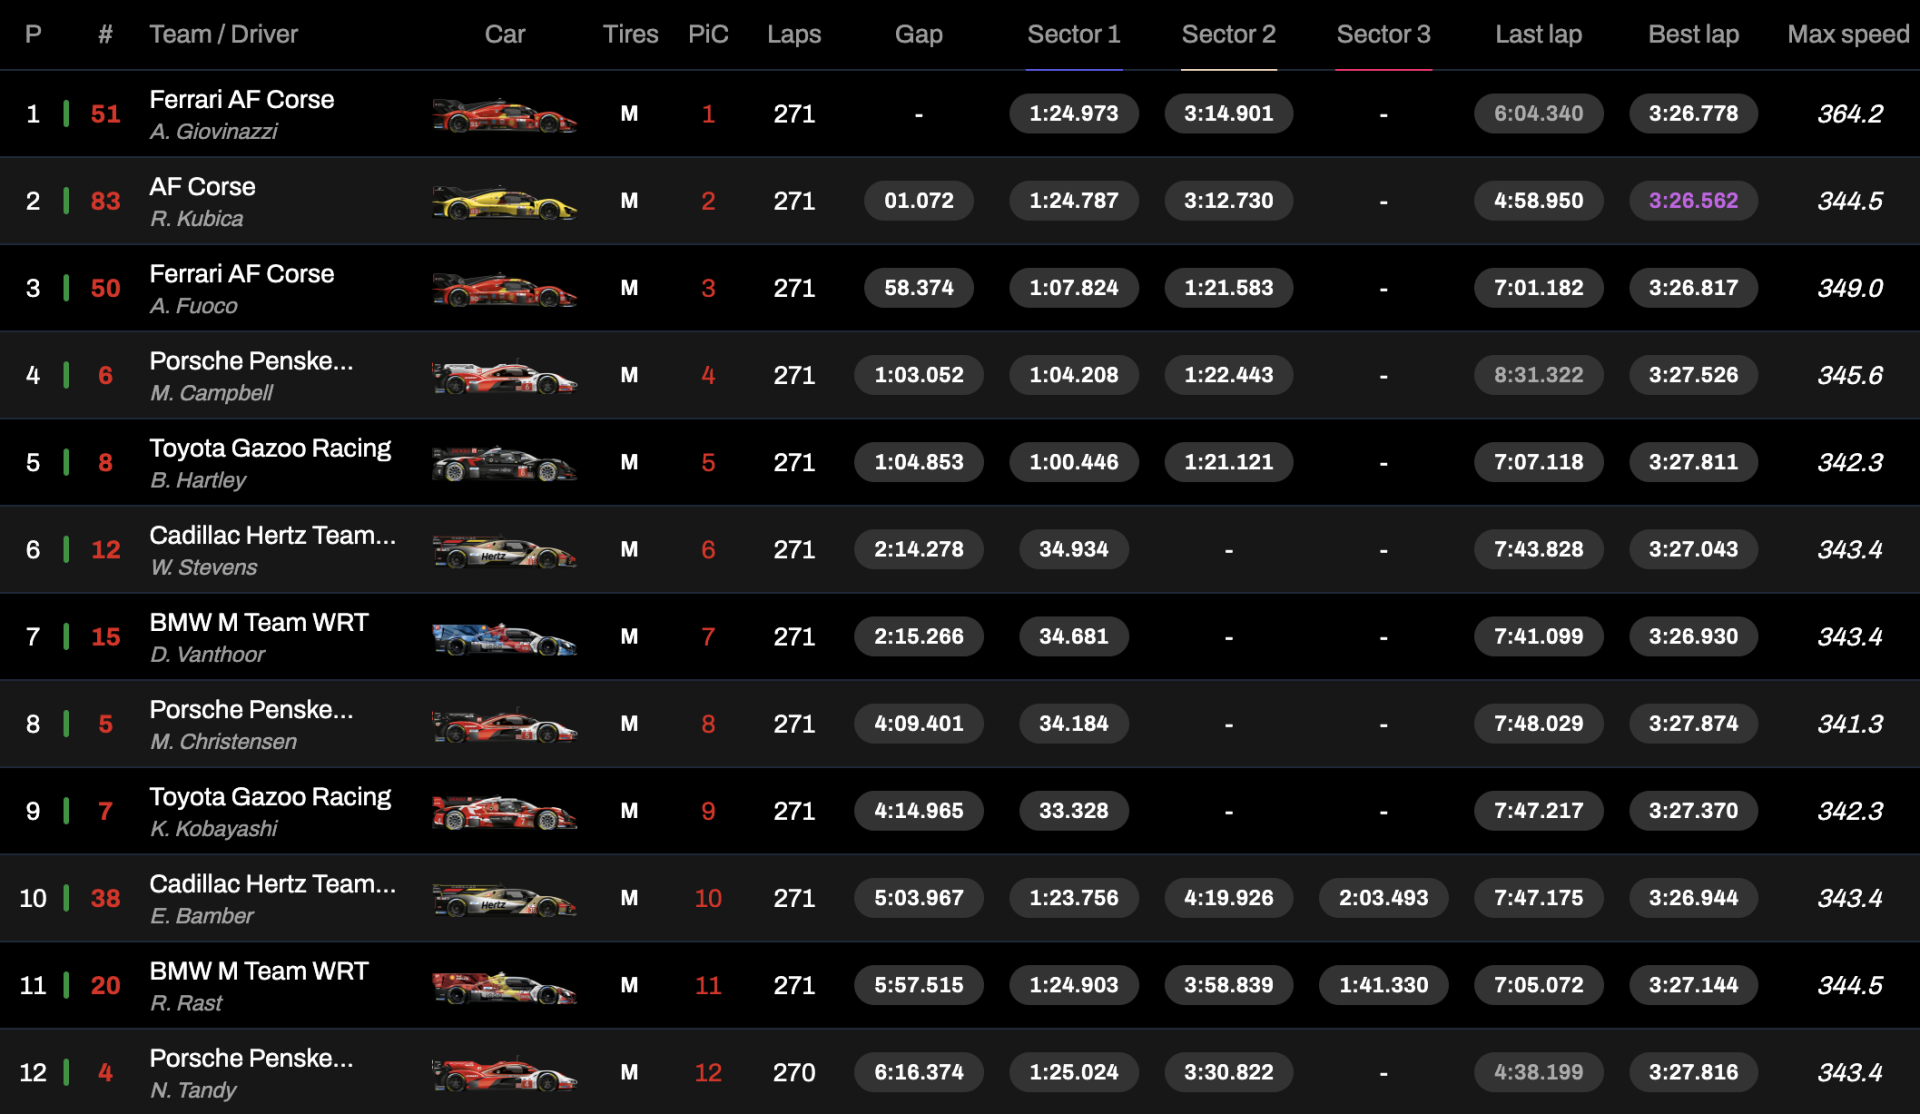This screenshot has width=1920, height=1114.
Task: Click the Gap column header
Action: tap(919, 34)
